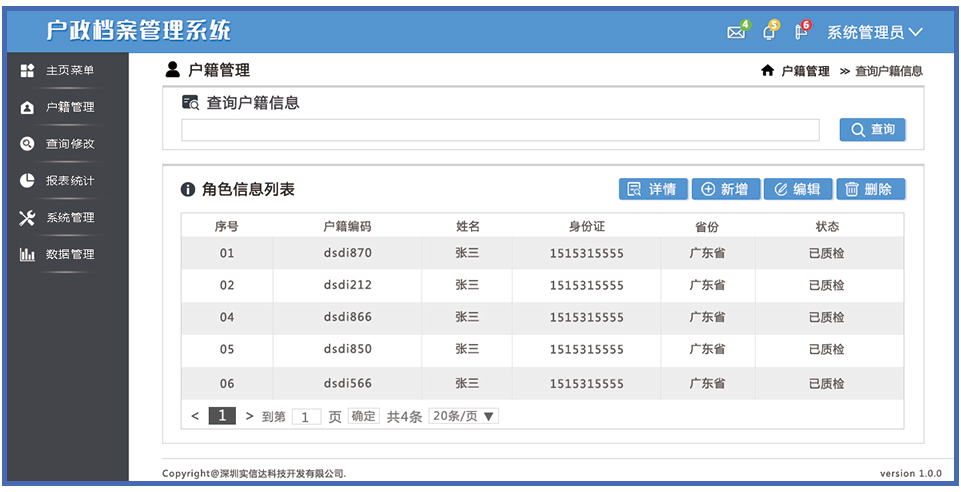Click 序号 cell 04
The width and height of the screenshot is (961, 492).
(x=227, y=317)
